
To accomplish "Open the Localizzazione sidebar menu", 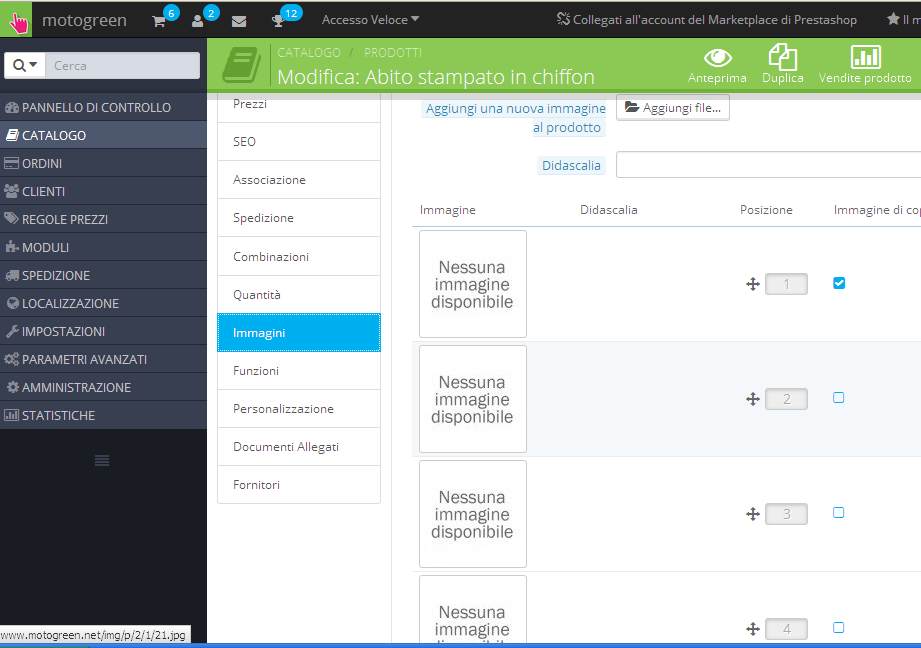I will coord(103,303).
